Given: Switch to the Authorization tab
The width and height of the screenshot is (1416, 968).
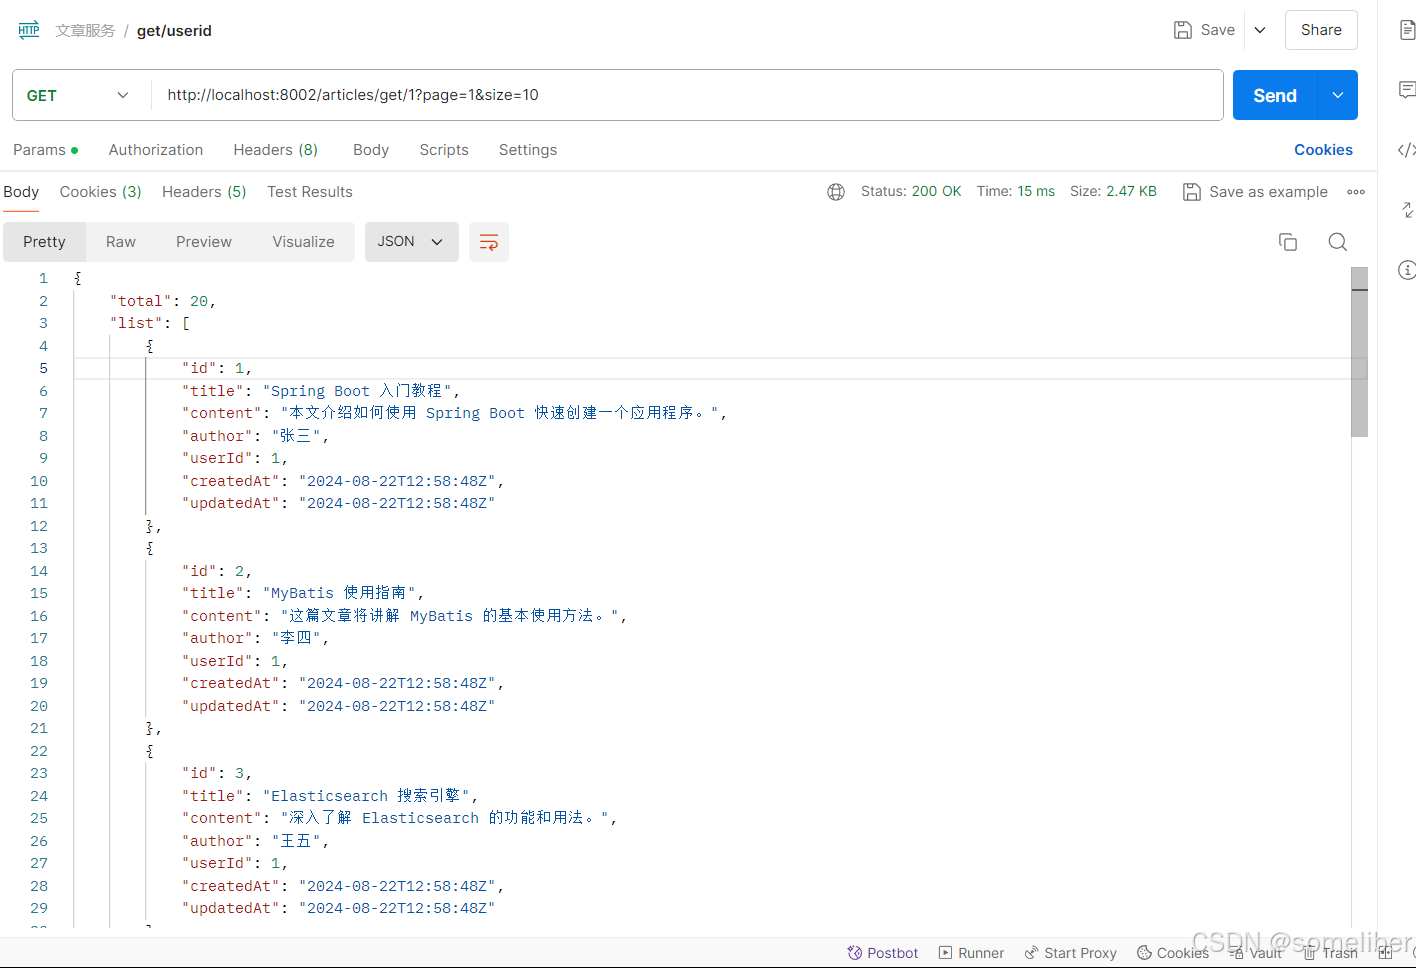Looking at the screenshot, I should (156, 150).
